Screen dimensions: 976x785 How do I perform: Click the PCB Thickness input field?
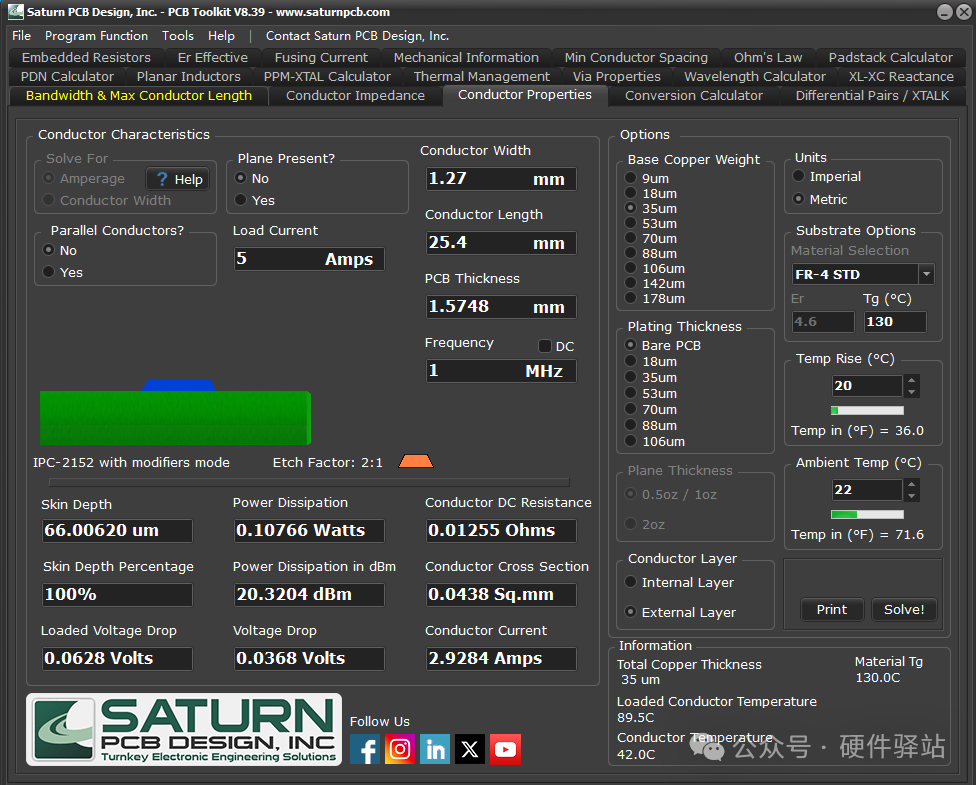coord(501,307)
